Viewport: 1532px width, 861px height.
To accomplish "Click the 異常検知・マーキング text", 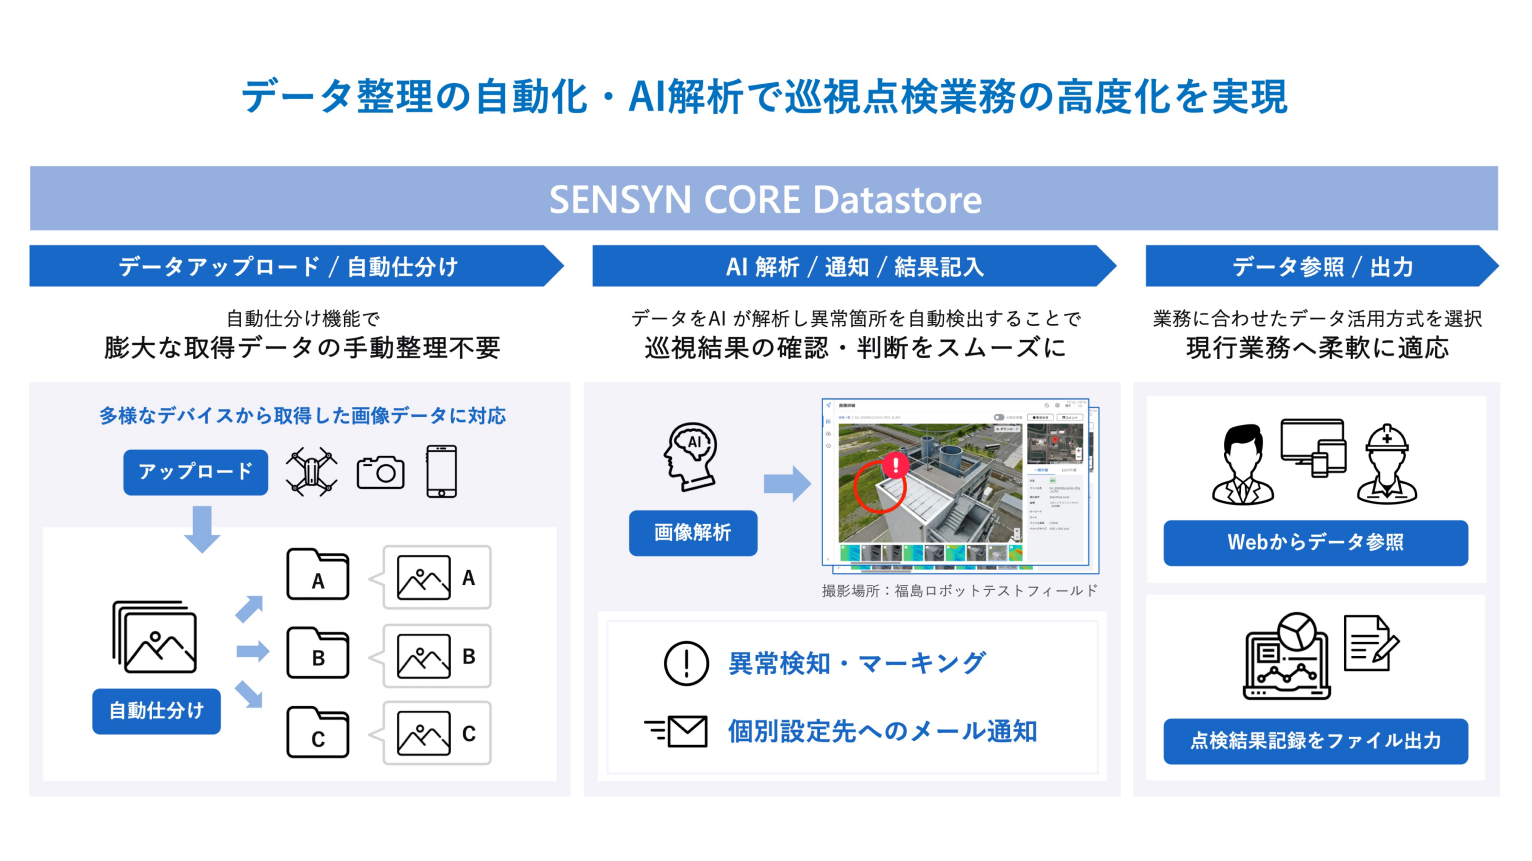I will 857,663.
